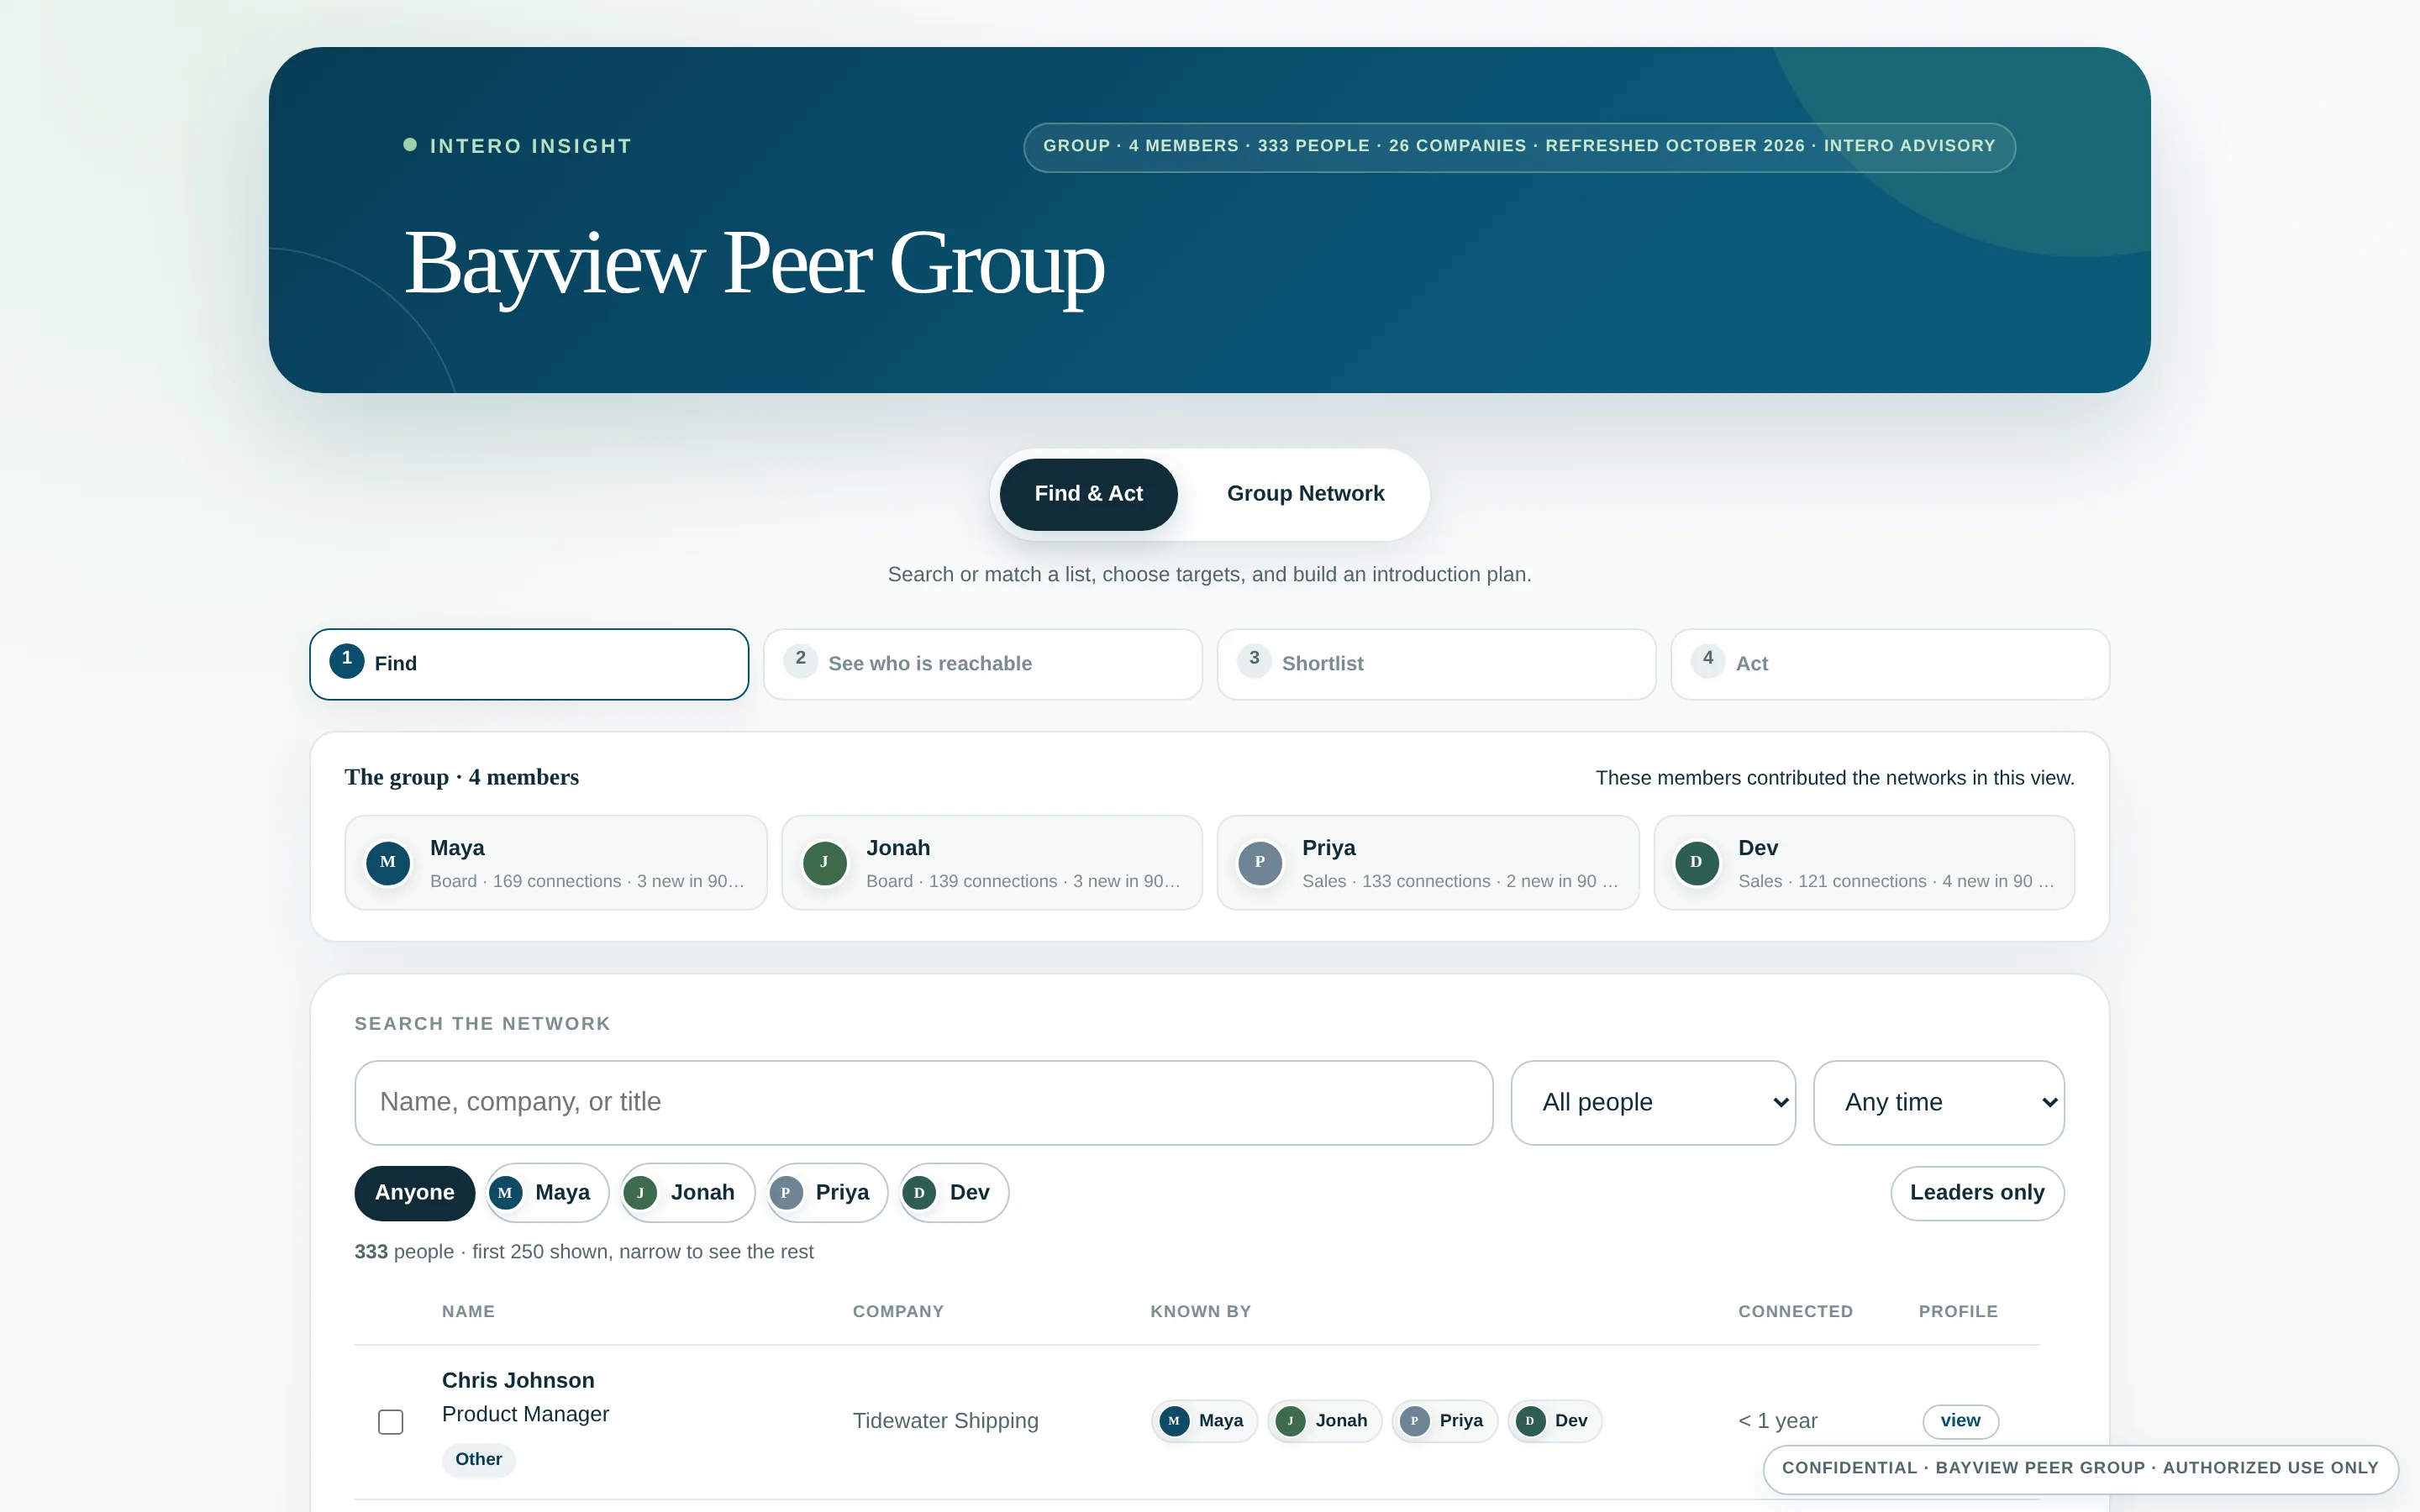Click Maya chip in Chris Johnson's Known By

point(1204,1421)
